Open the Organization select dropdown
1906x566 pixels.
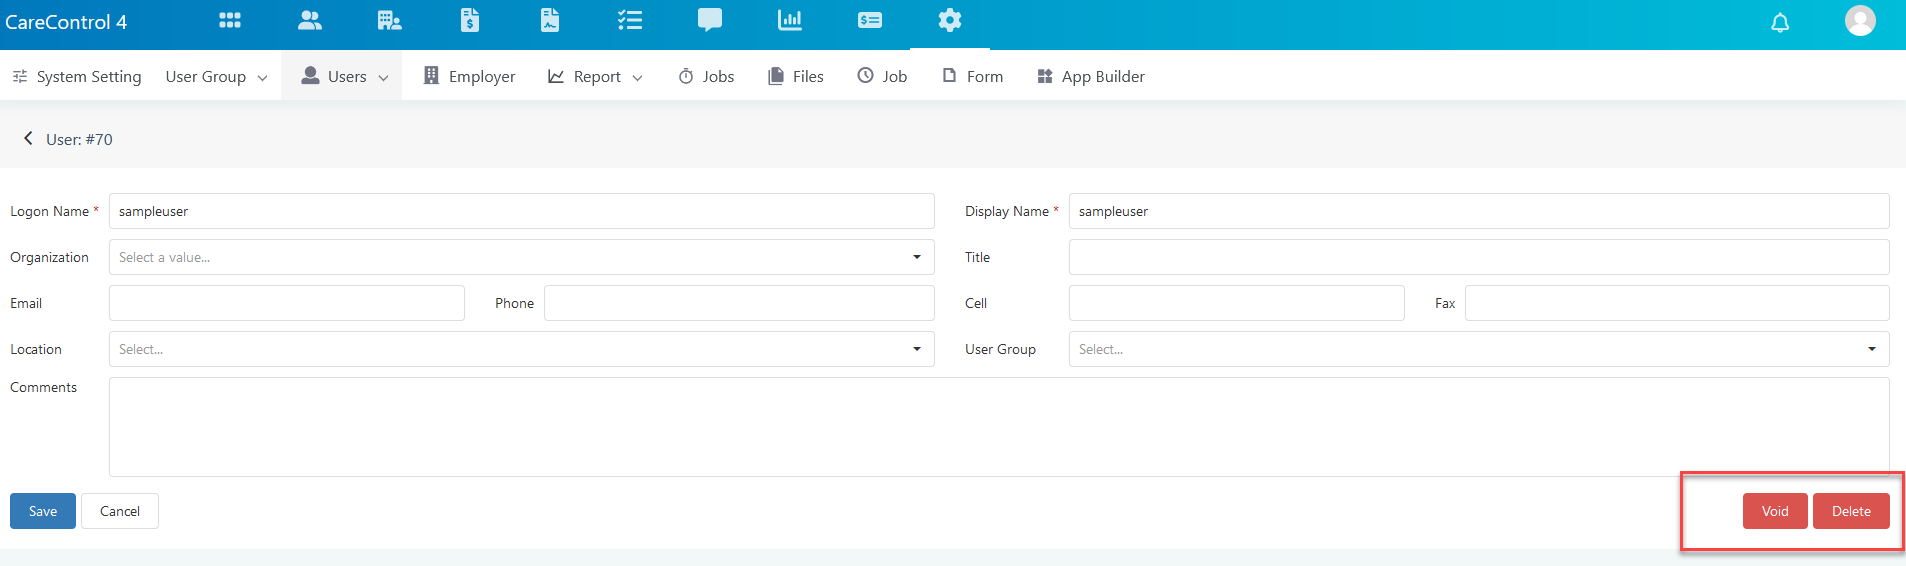pyautogui.click(x=521, y=257)
